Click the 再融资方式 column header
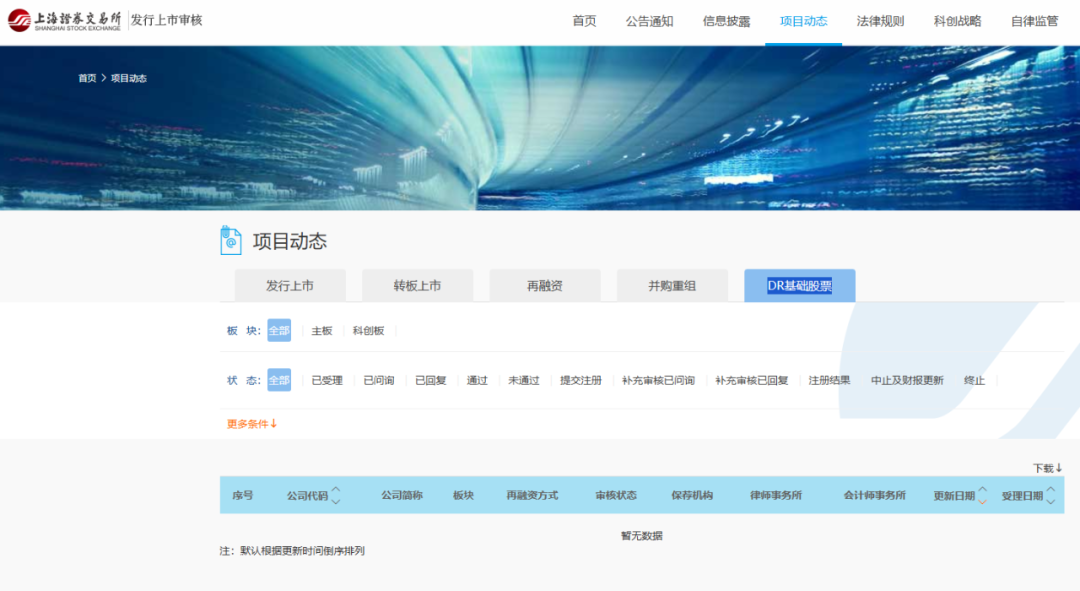The width and height of the screenshot is (1080, 591). pyautogui.click(x=532, y=495)
